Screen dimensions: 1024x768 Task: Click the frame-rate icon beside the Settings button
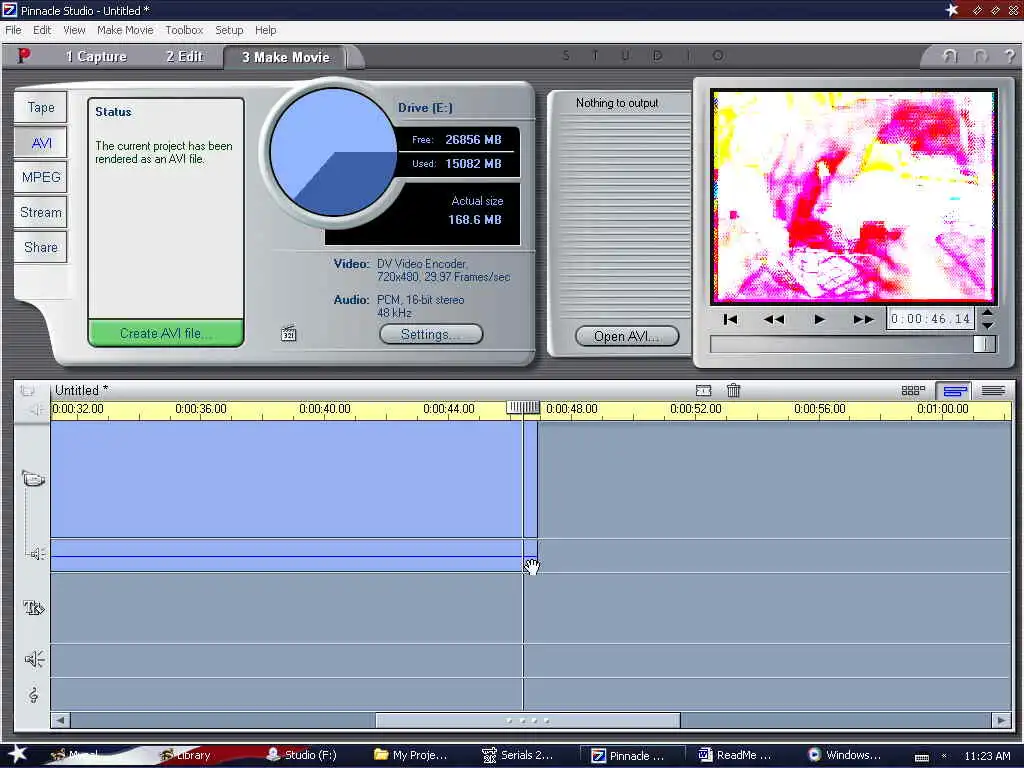click(289, 334)
